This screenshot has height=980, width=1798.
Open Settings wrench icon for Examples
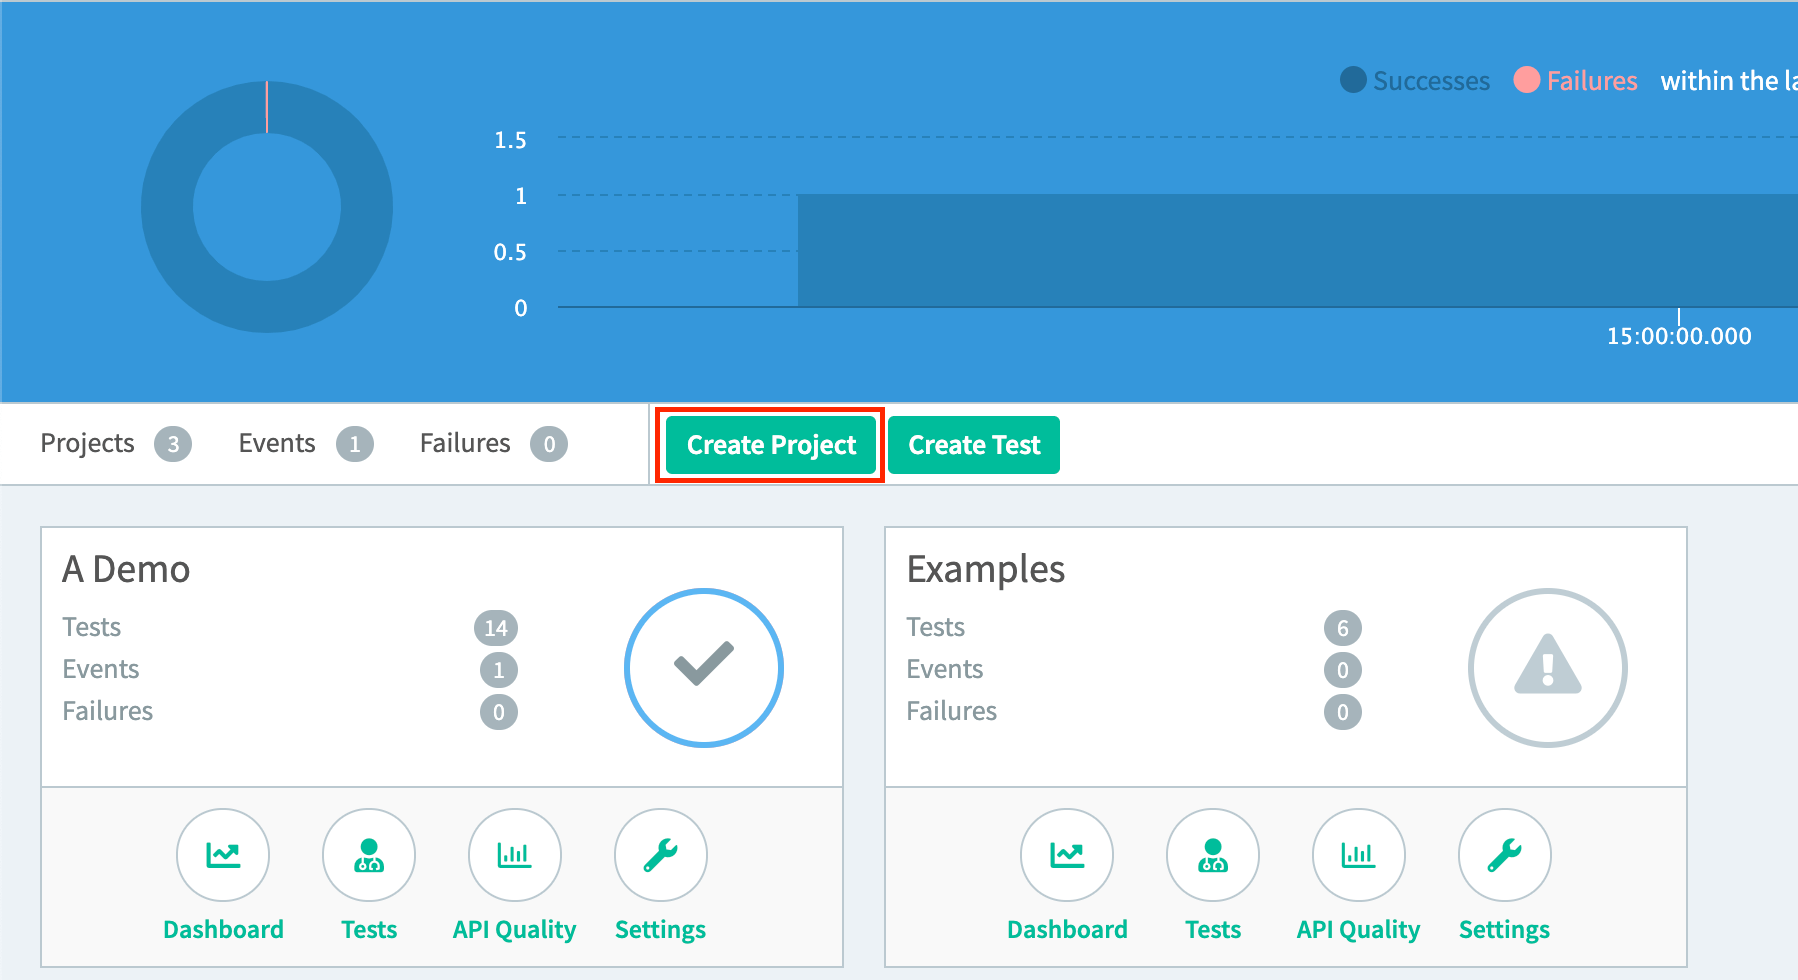[1504, 855]
